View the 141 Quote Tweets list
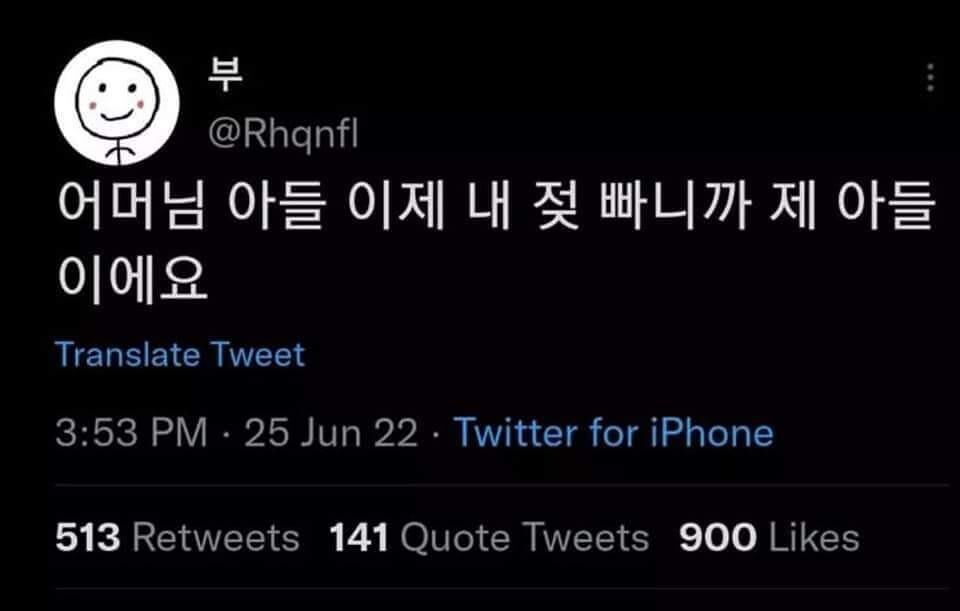 click(x=489, y=538)
